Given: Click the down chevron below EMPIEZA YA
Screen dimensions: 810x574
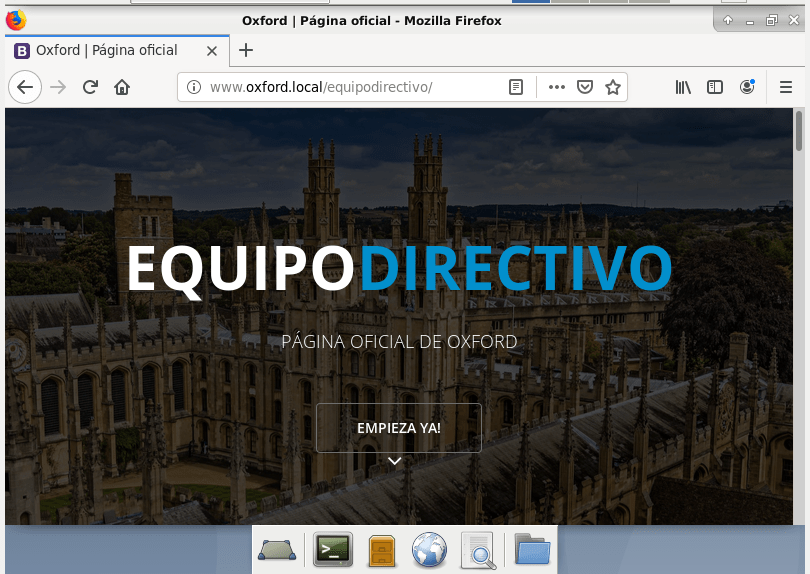Looking at the screenshot, I should (x=395, y=461).
